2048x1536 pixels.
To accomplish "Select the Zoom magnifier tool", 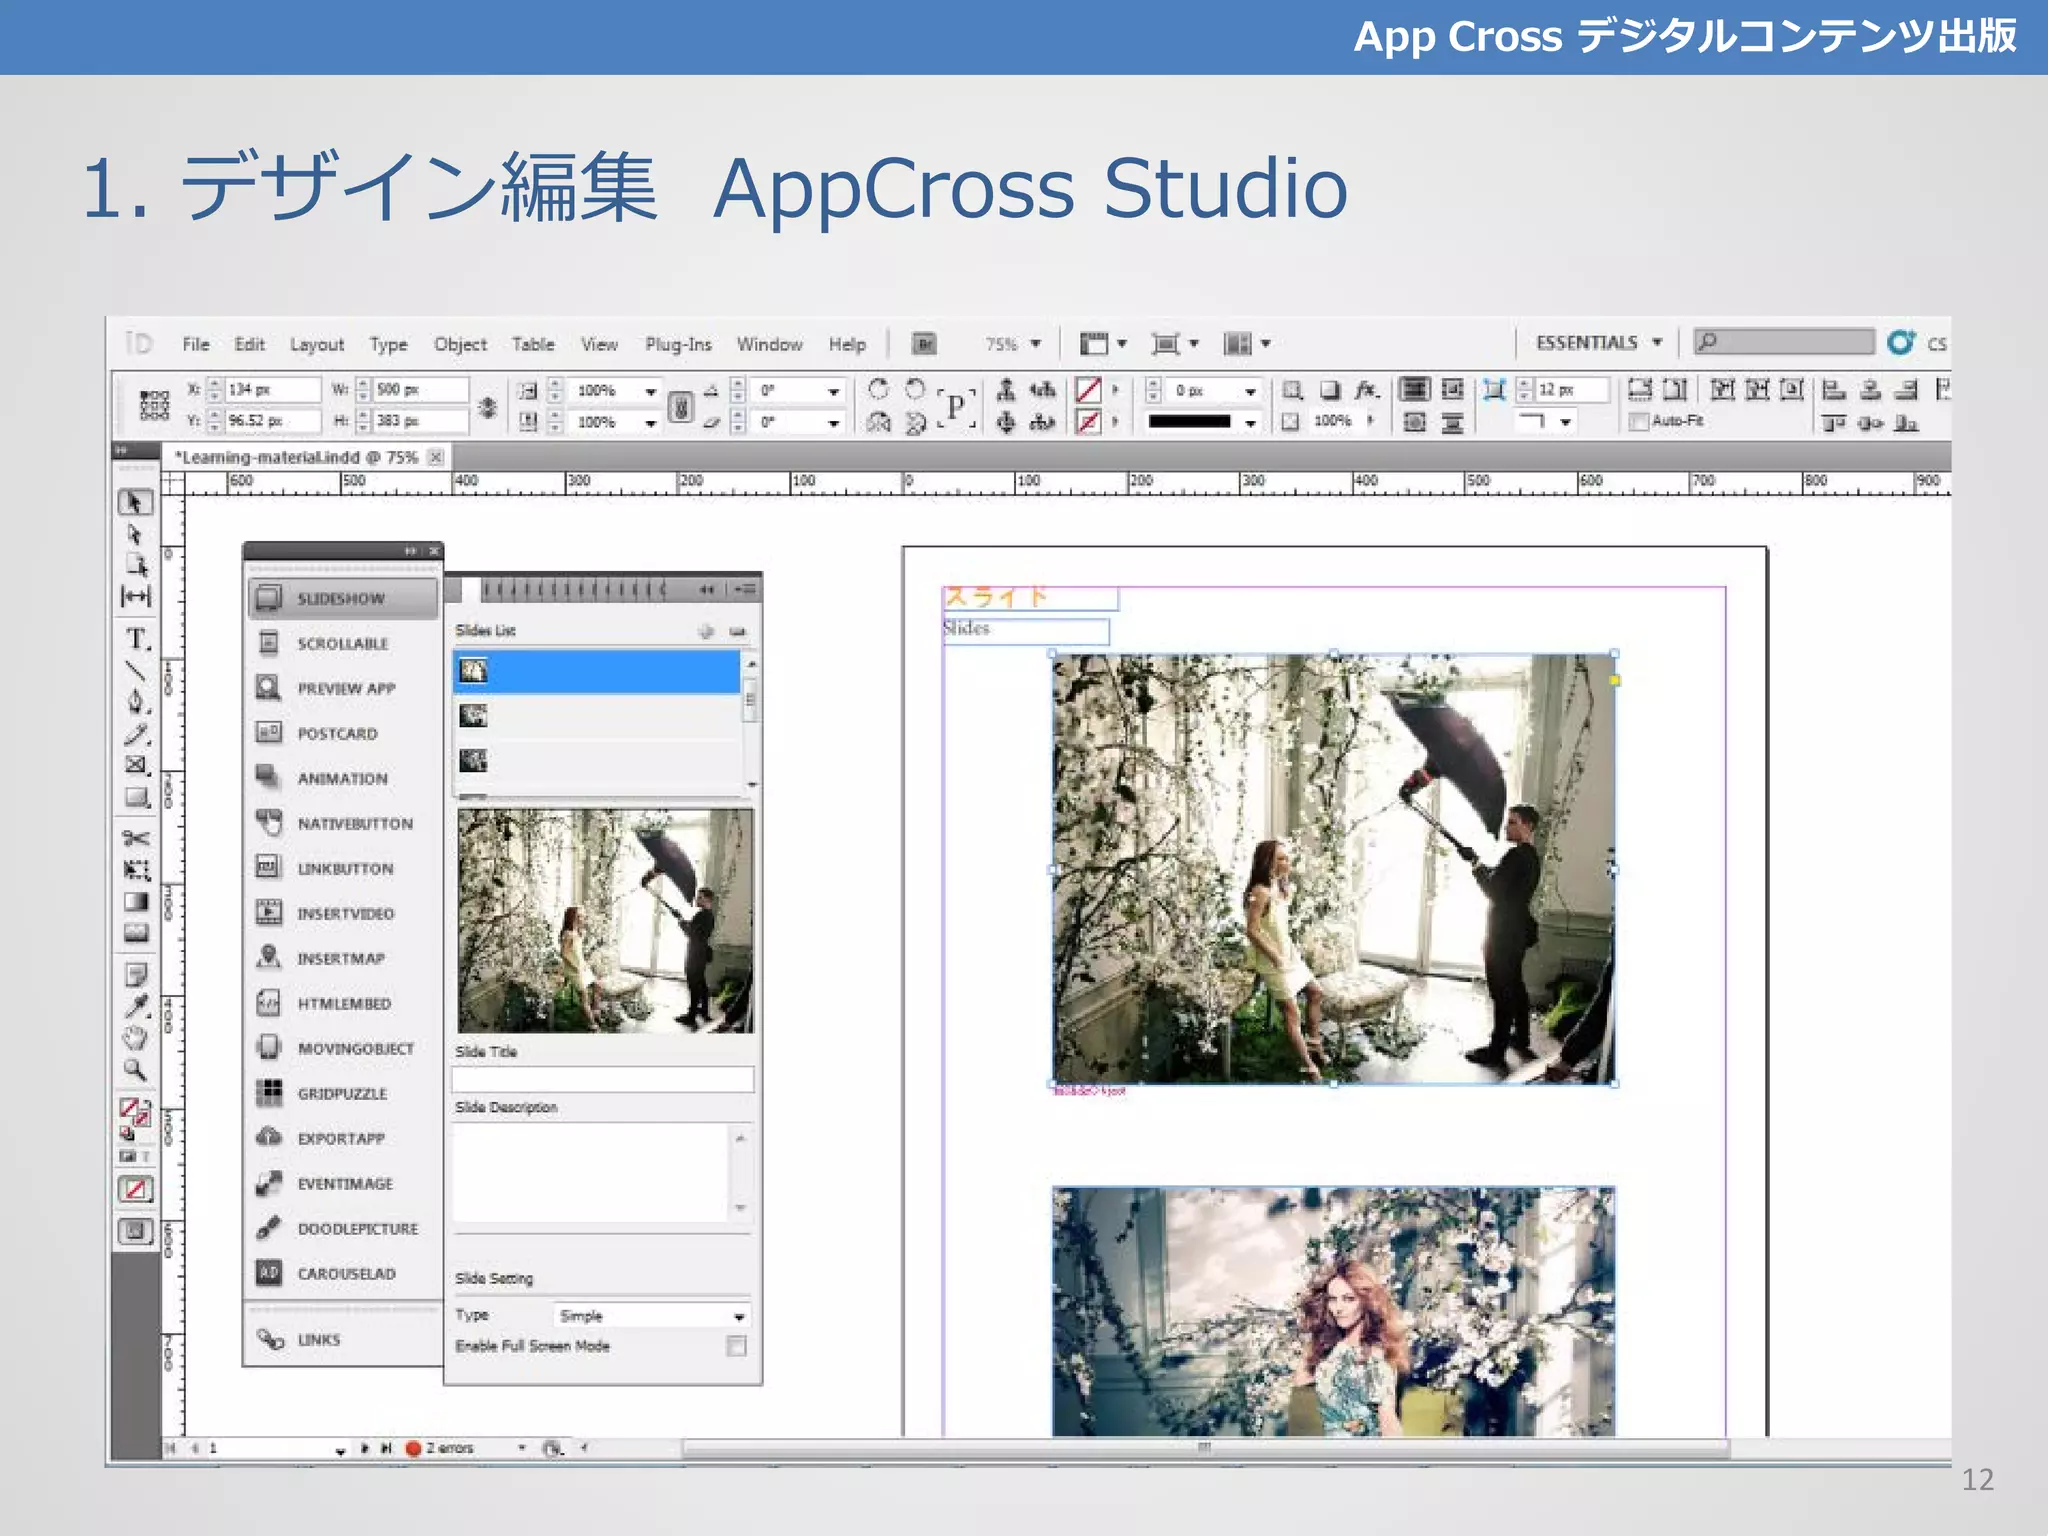I will [135, 1071].
